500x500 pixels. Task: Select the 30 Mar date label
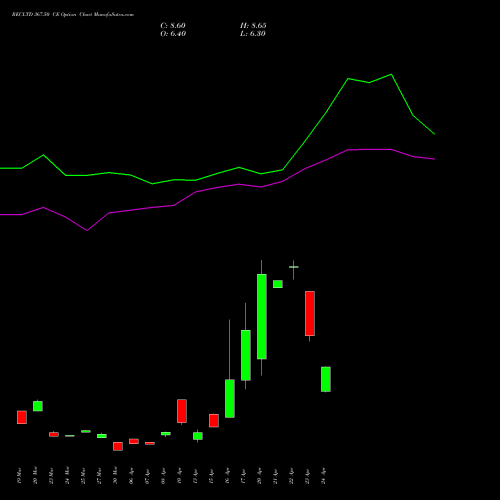115,476
